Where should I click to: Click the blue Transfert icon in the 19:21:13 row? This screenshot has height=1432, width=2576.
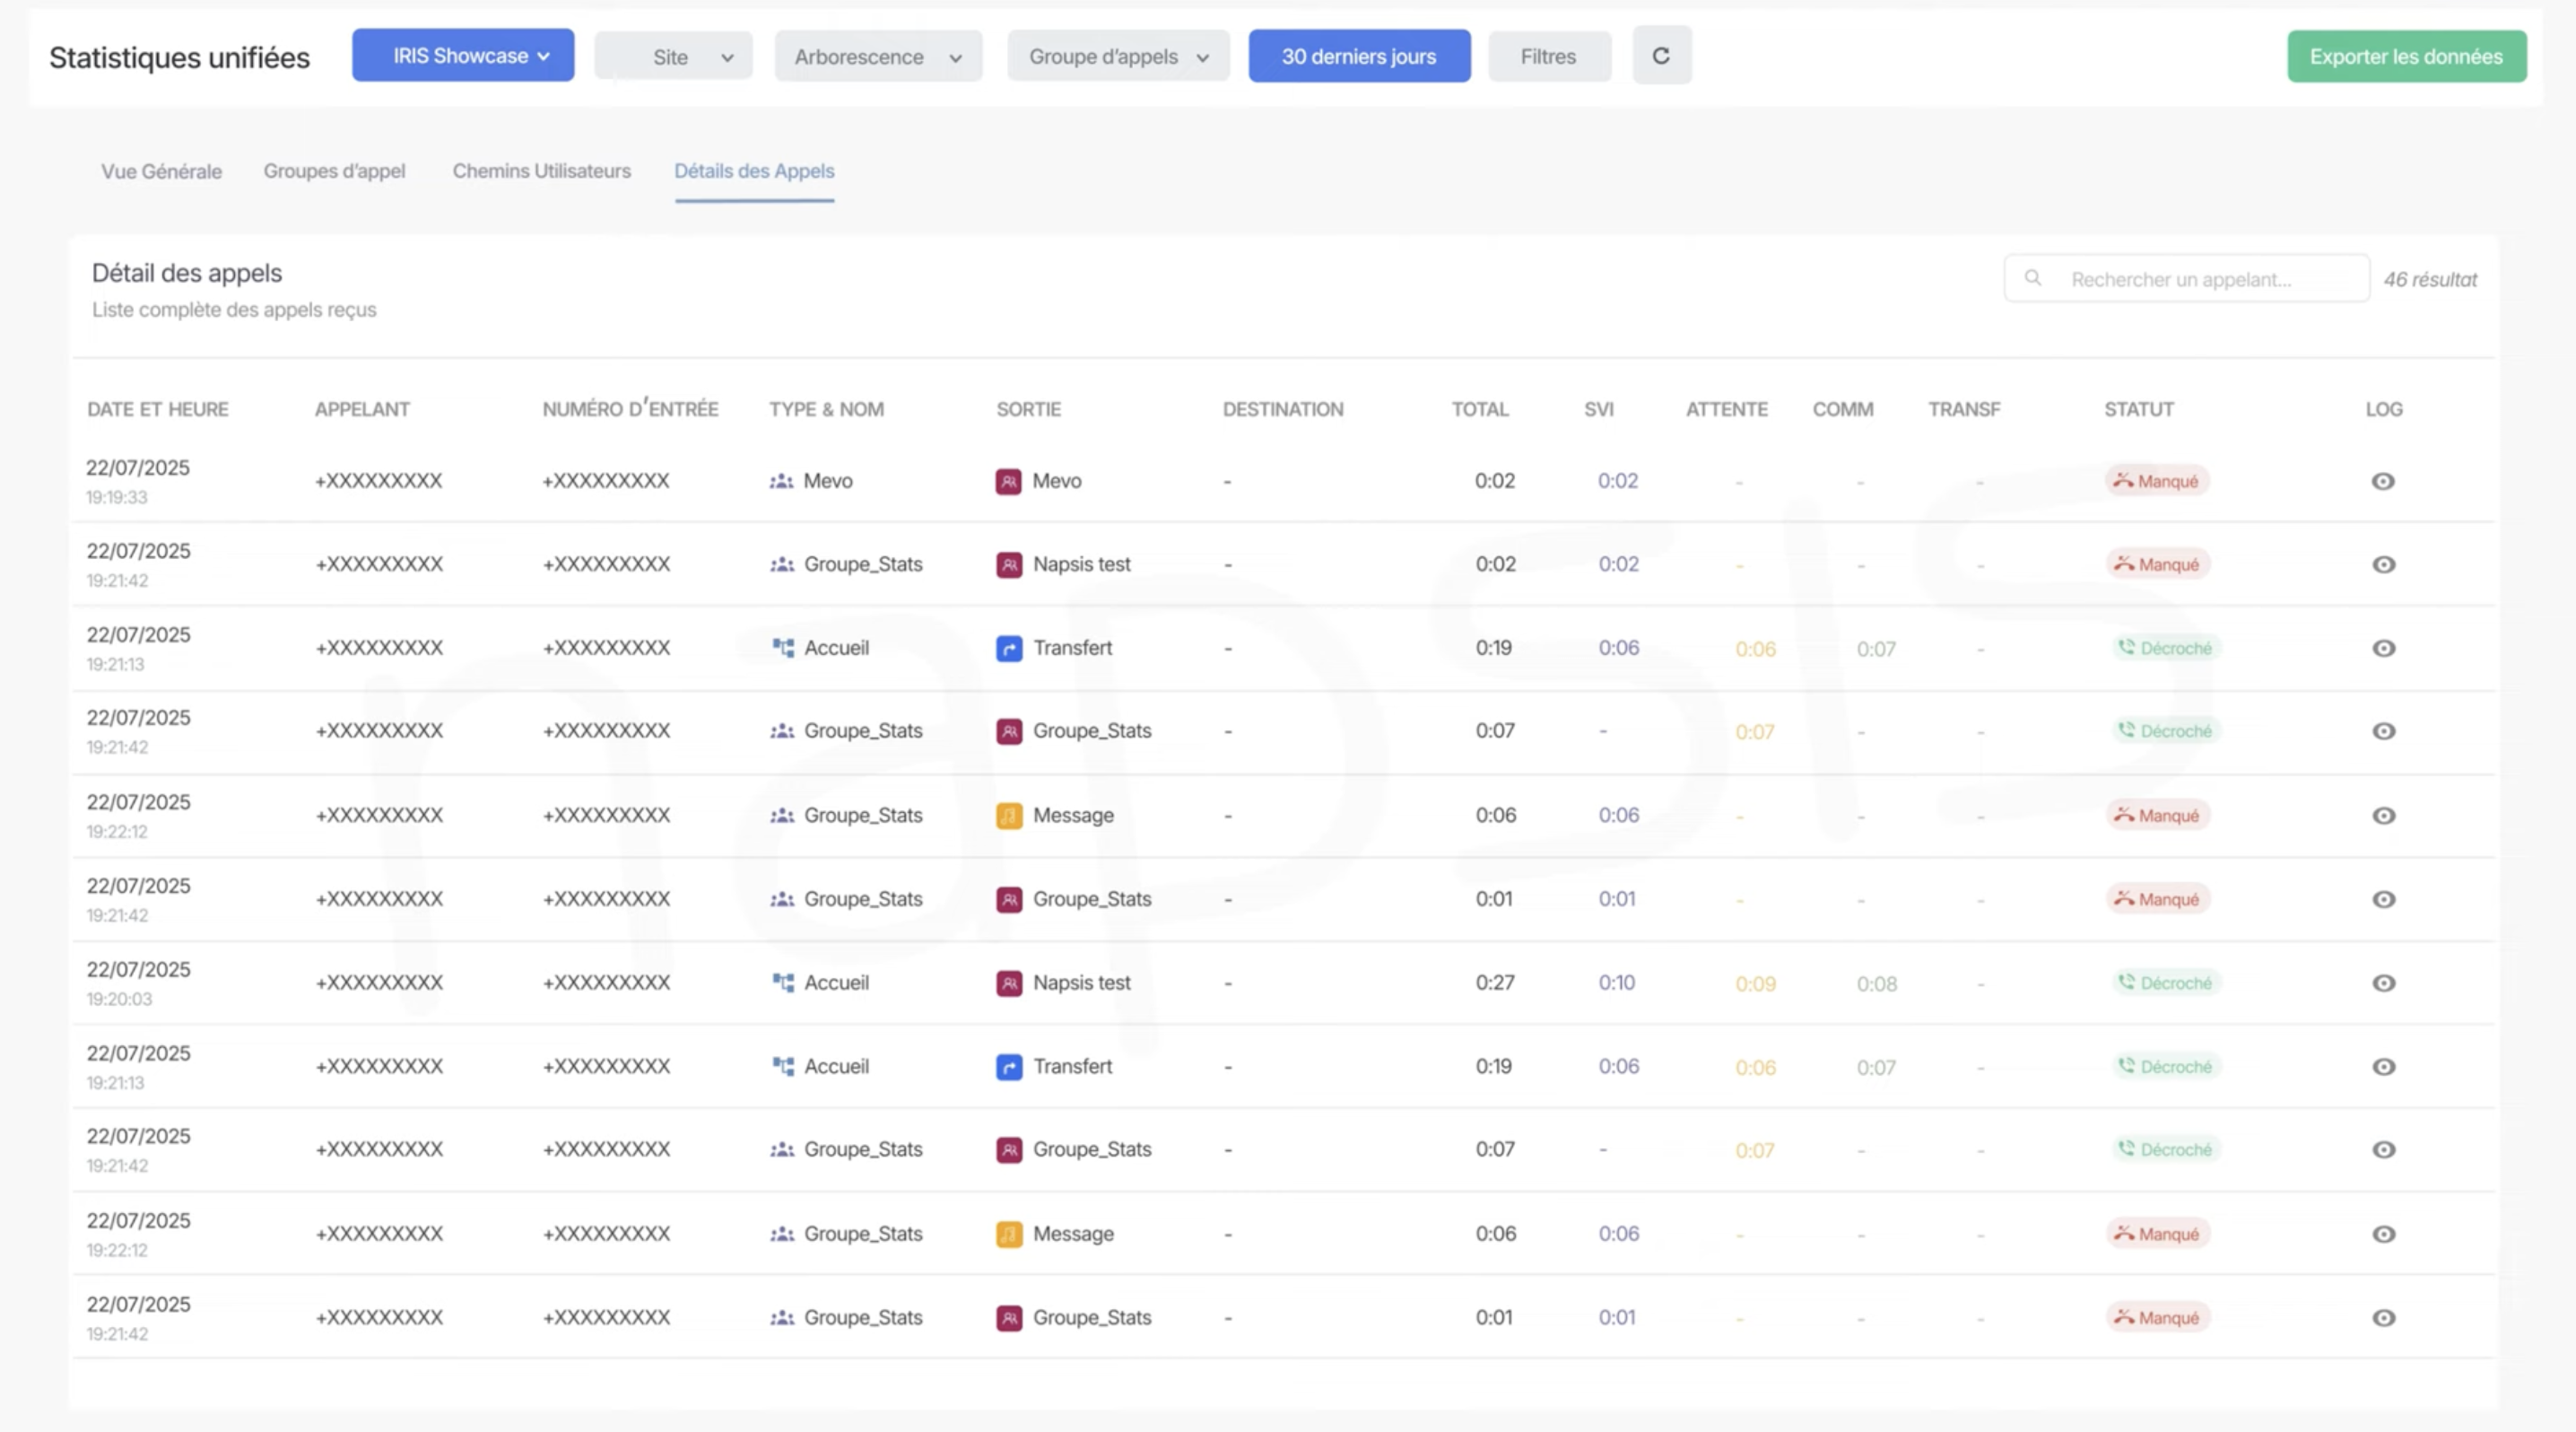point(1009,648)
